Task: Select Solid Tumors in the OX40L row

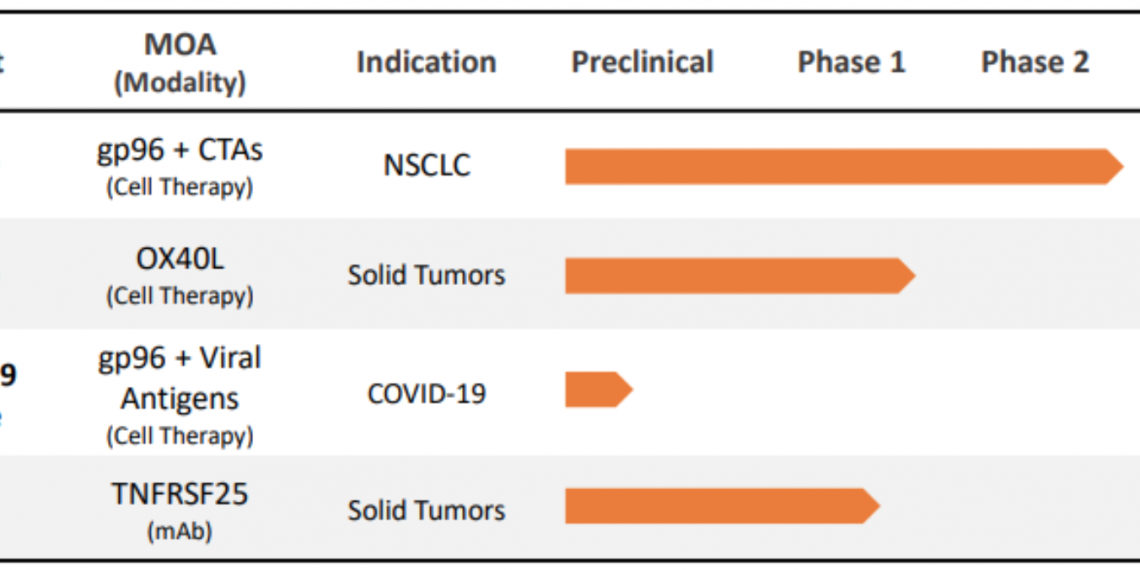Action: click(x=426, y=275)
